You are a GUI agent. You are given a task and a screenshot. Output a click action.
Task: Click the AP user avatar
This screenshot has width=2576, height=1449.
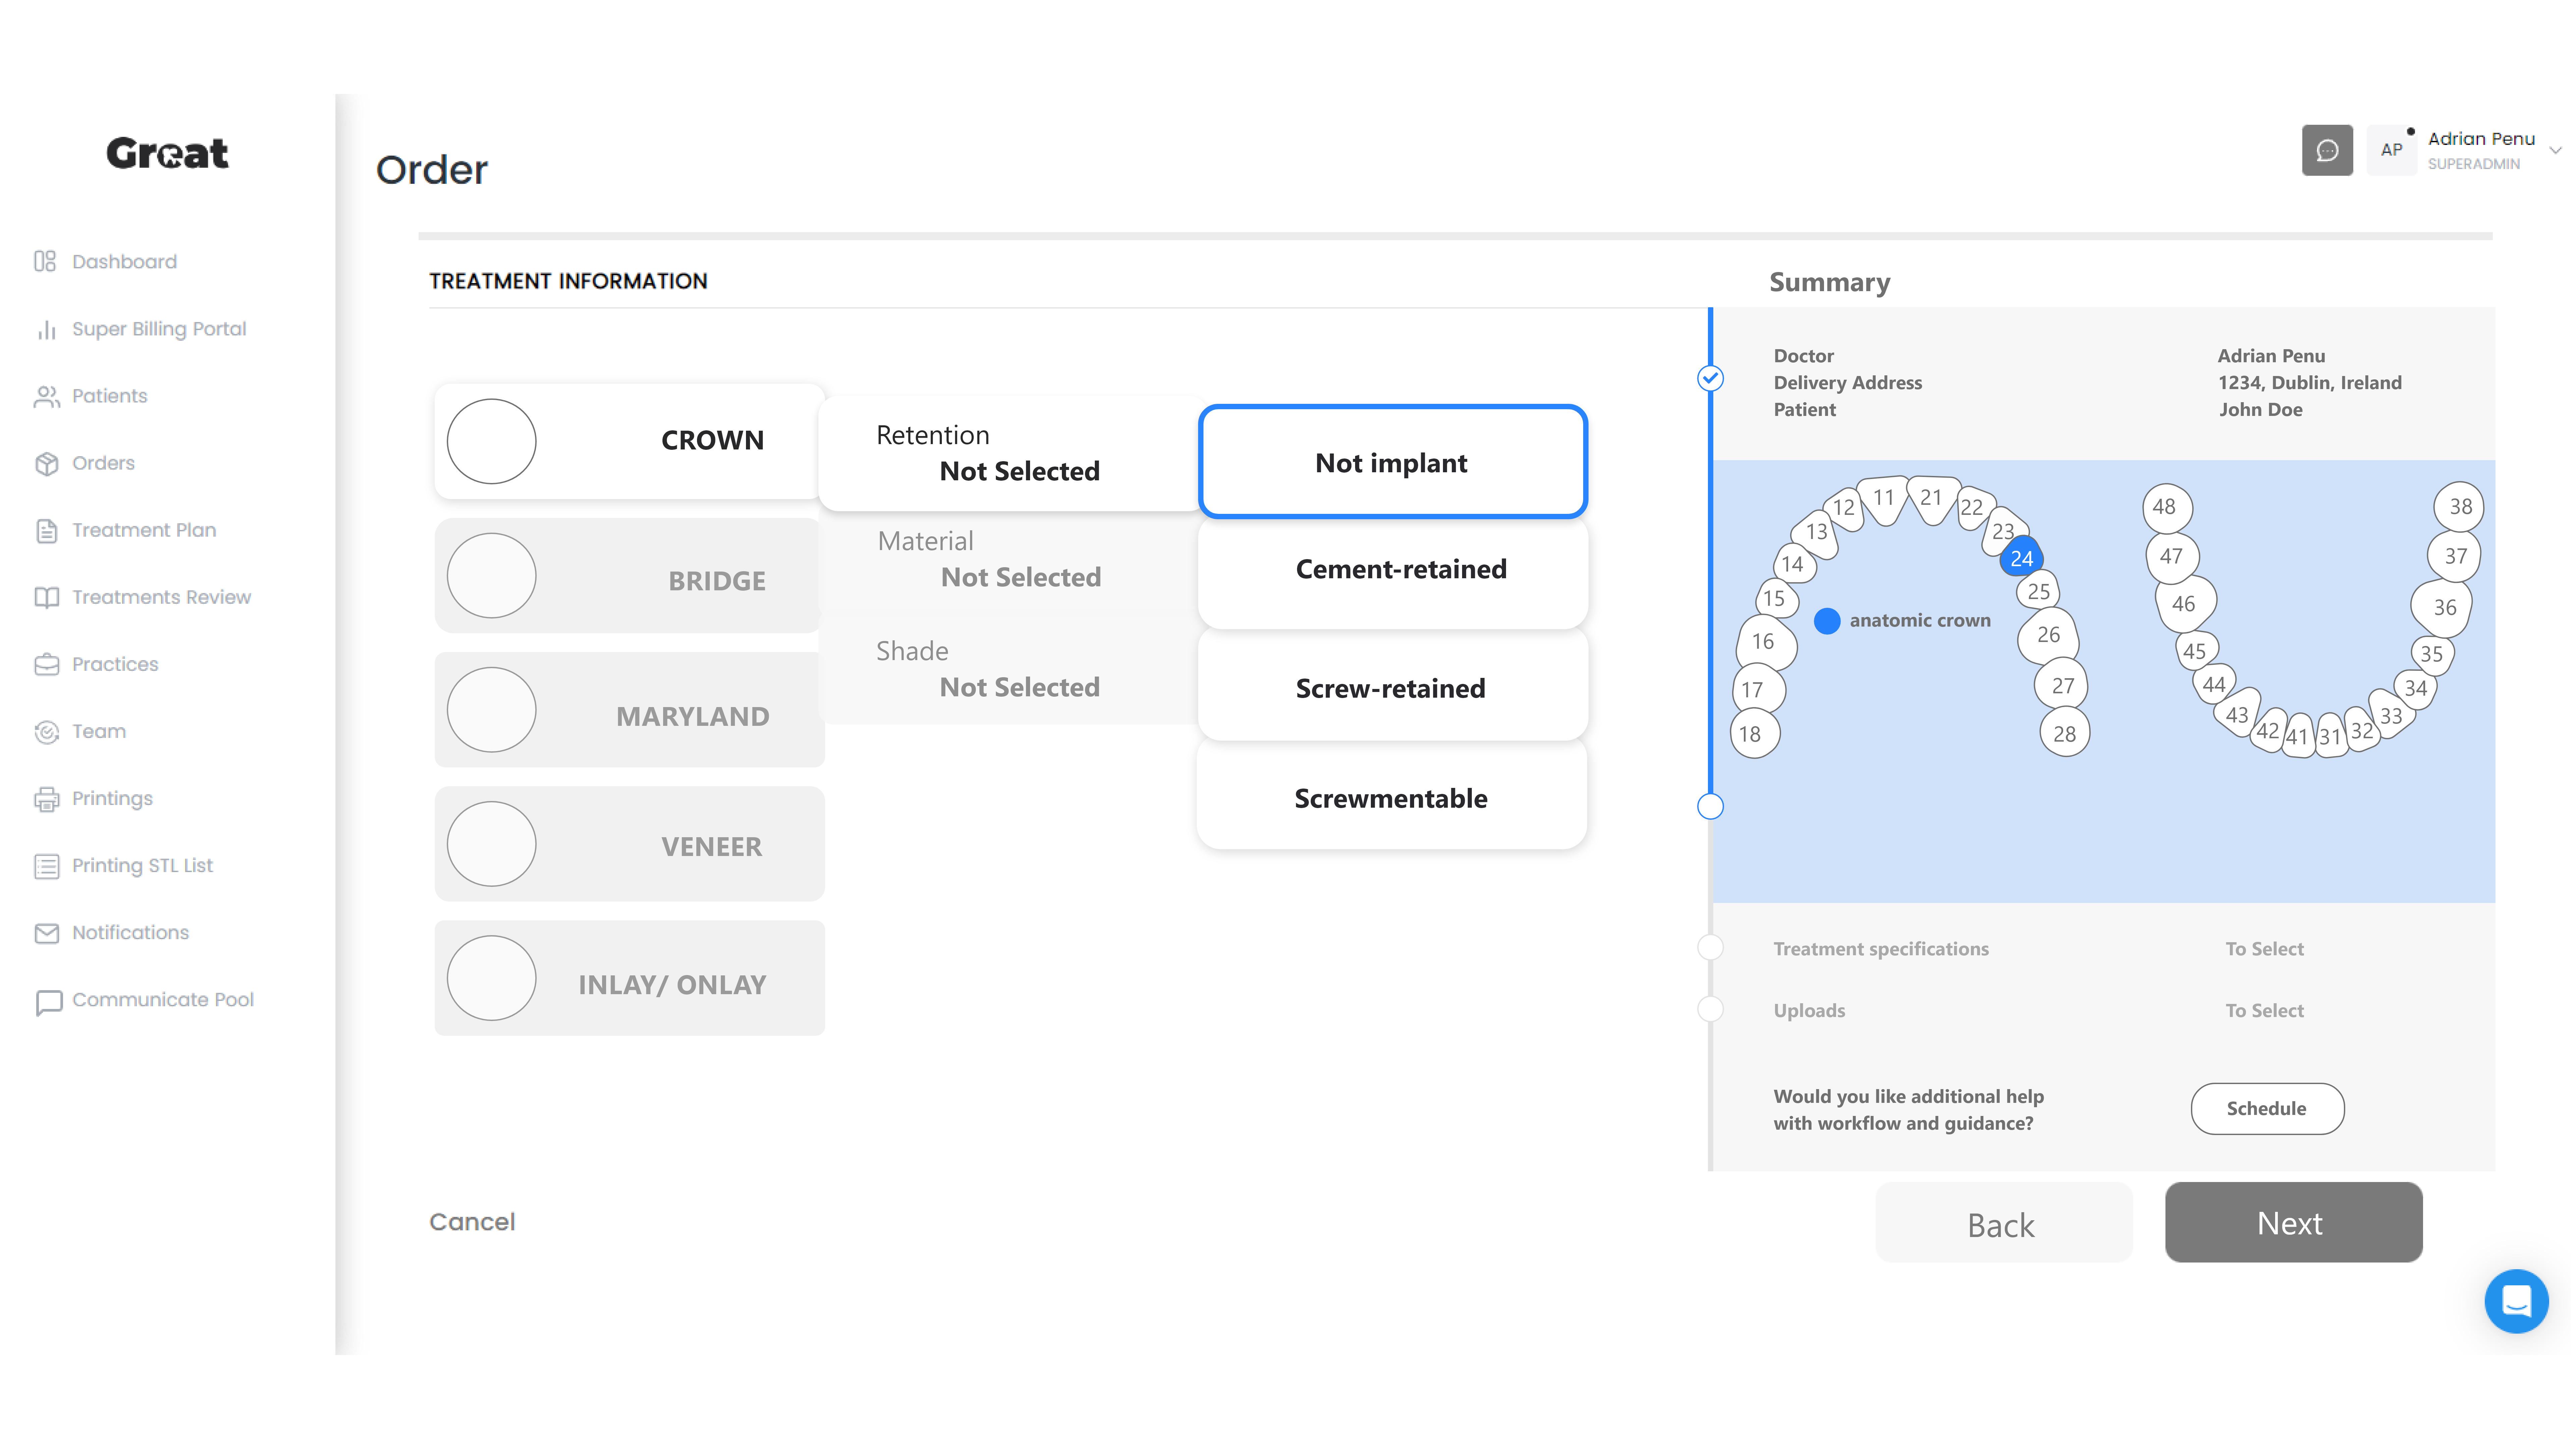(x=2391, y=150)
